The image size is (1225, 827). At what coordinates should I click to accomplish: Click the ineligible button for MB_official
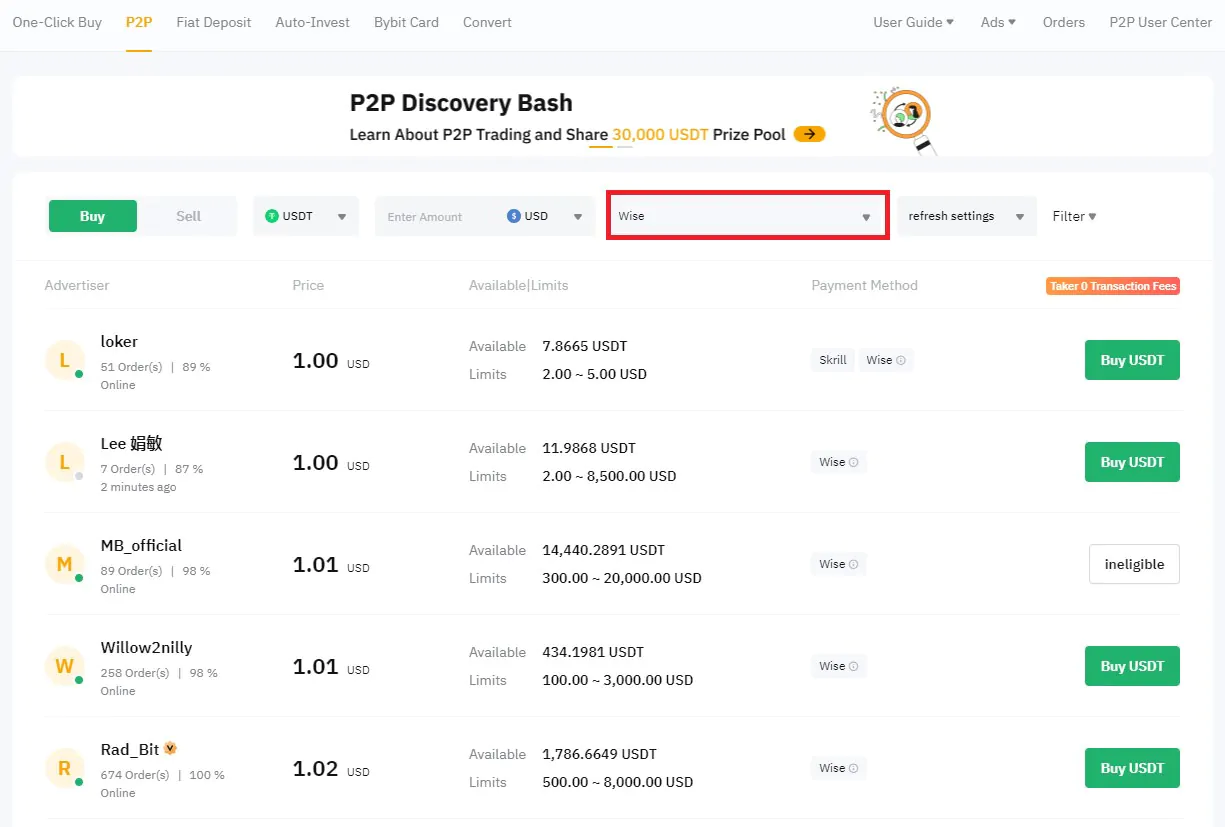[x=1134, y=564]
